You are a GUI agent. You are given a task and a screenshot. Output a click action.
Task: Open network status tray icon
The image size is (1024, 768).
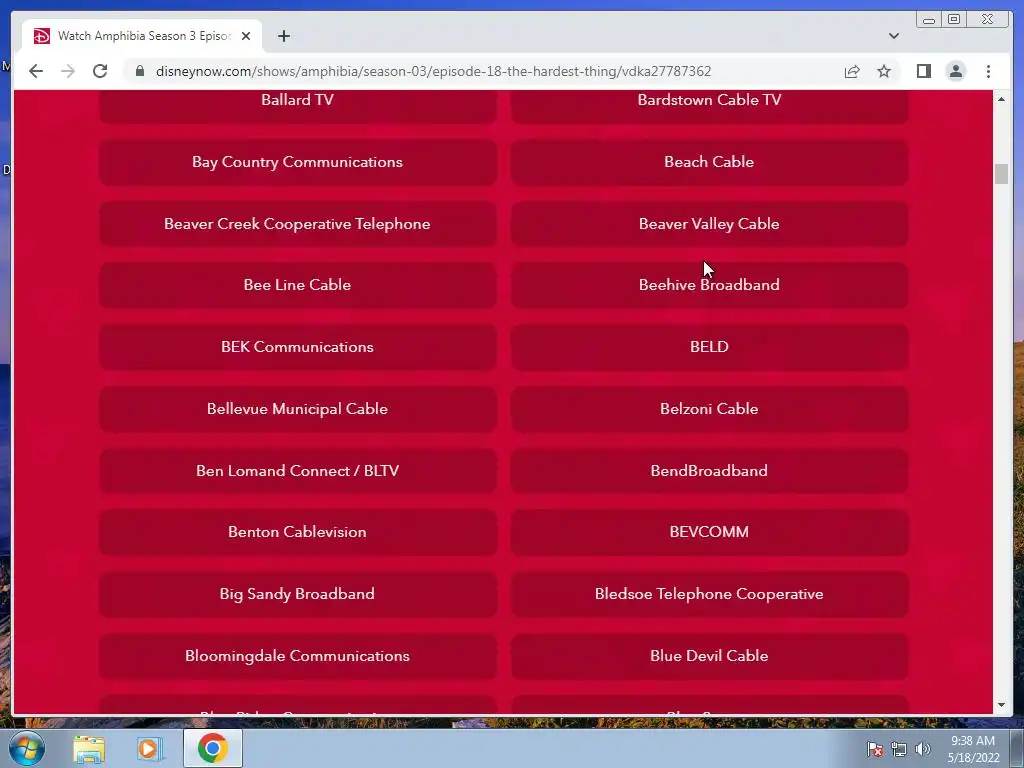coord(899,749)
